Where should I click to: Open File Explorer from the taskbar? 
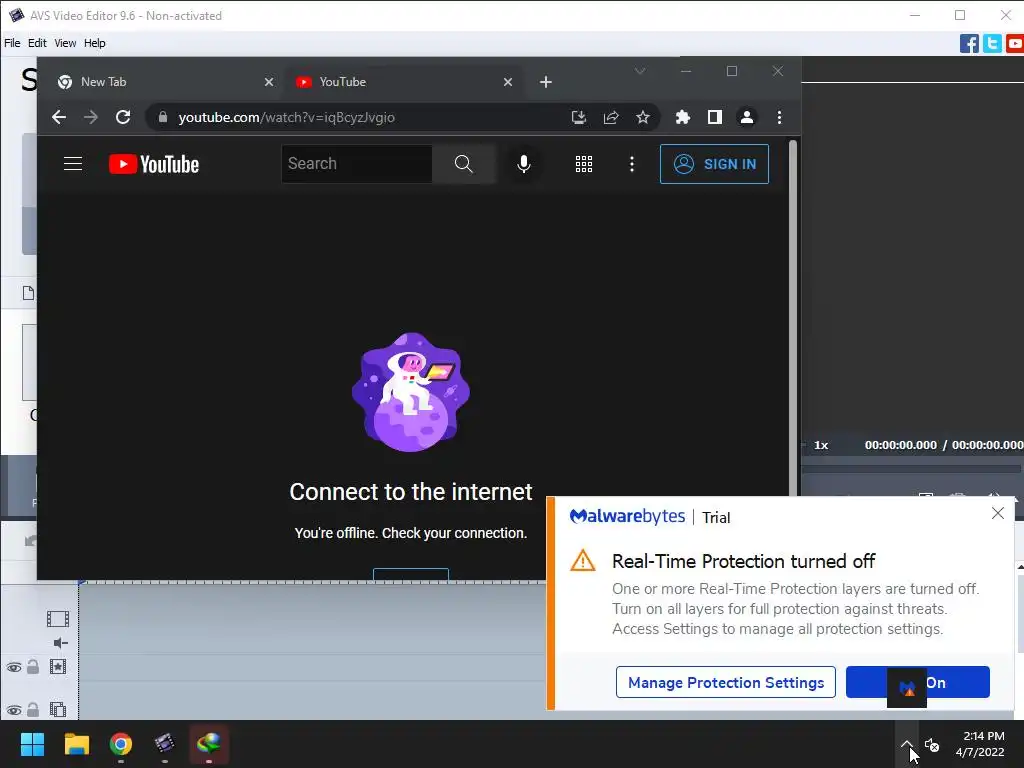click(x=76, y=744)
